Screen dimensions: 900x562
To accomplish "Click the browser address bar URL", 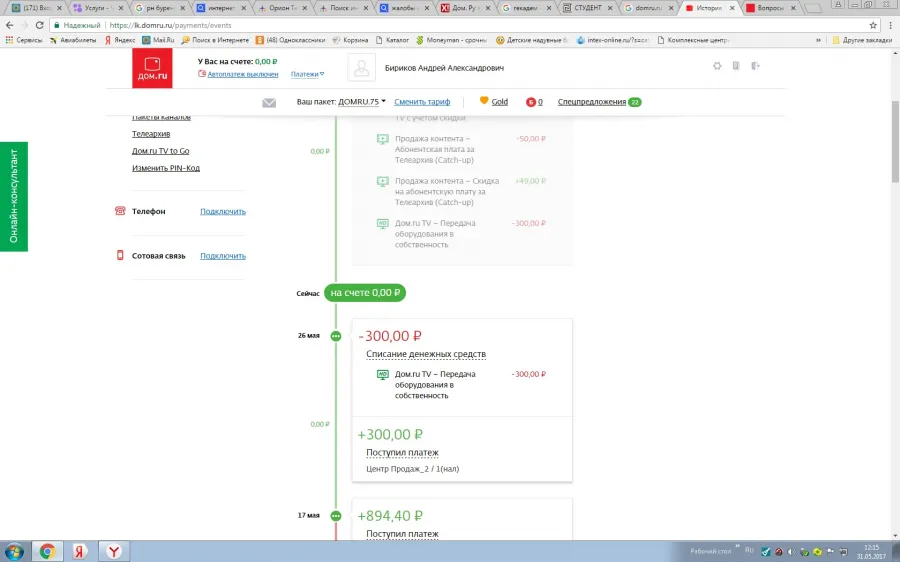I will tap(170, 25).
